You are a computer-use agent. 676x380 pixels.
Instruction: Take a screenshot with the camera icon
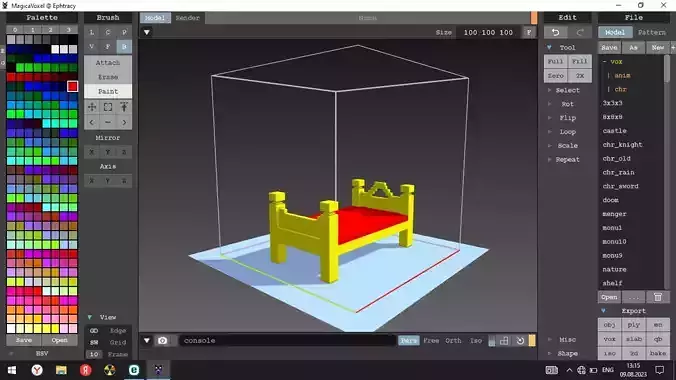162,341
